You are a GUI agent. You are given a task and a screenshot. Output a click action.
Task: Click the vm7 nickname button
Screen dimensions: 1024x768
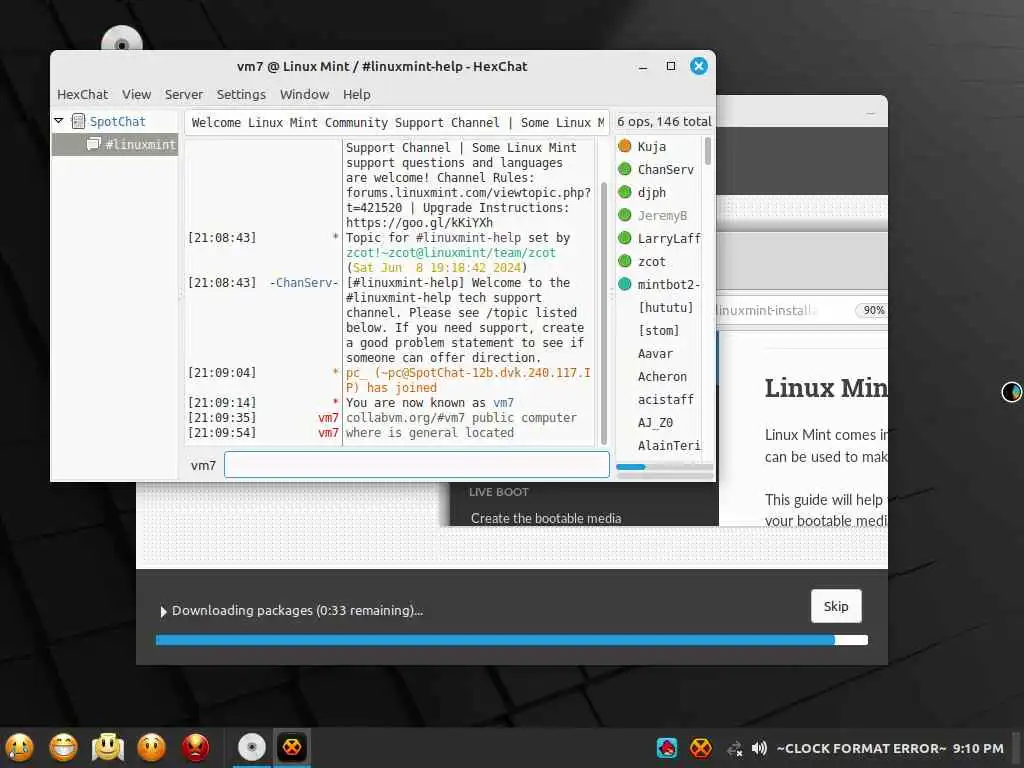pyautogui.click(x=203, y=466)
